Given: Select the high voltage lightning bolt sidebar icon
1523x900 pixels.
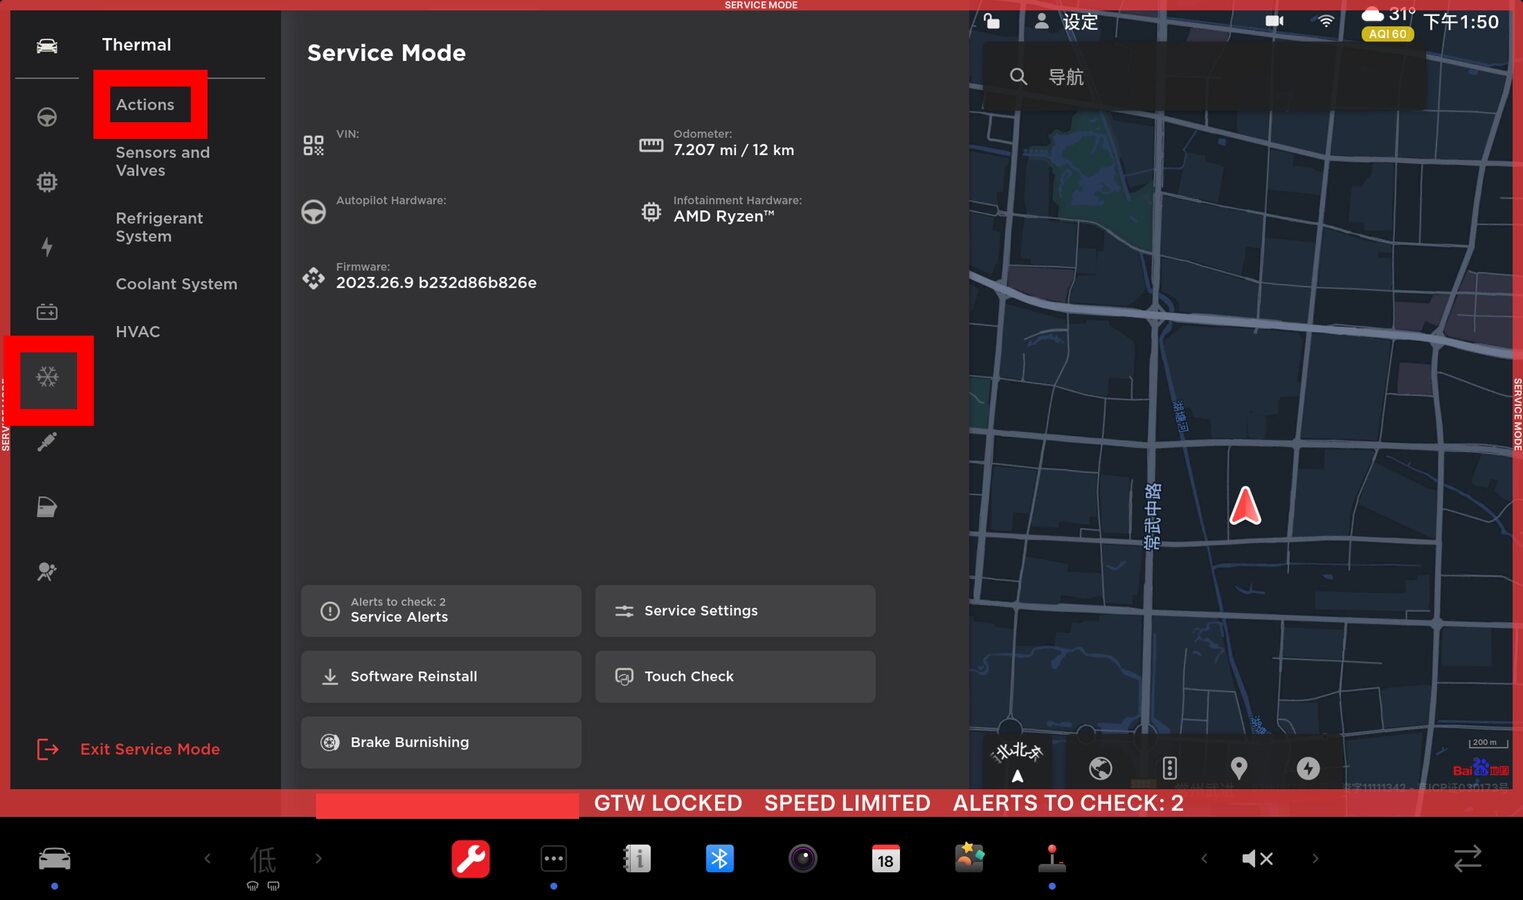Looking at the screenshot, I should [x=47, y=247].
